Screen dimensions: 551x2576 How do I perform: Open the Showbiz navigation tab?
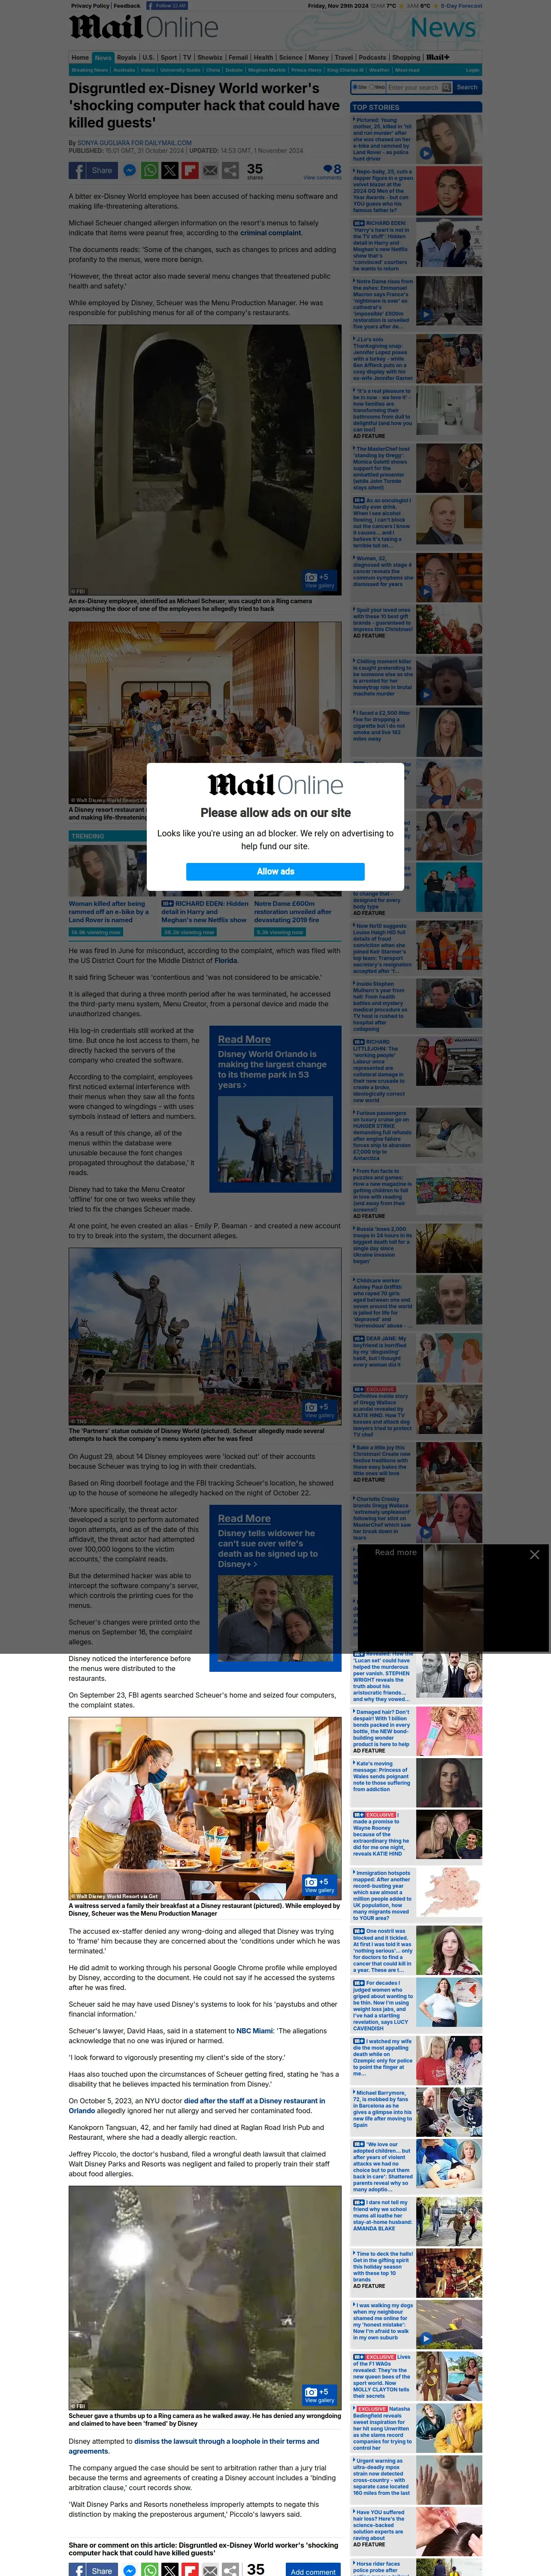[x=209, y=58]
